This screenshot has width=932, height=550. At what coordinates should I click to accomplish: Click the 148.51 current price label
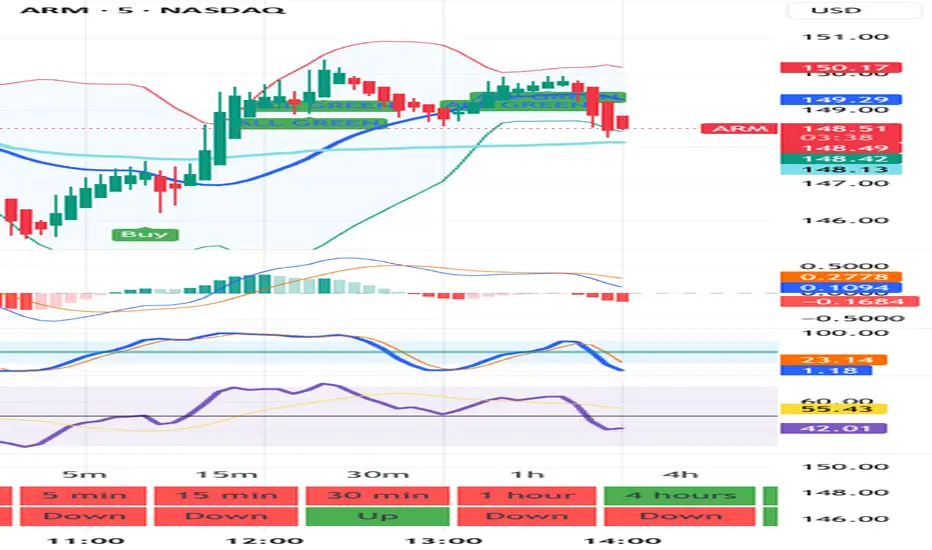pyautogui.click(x=841, y=128)
